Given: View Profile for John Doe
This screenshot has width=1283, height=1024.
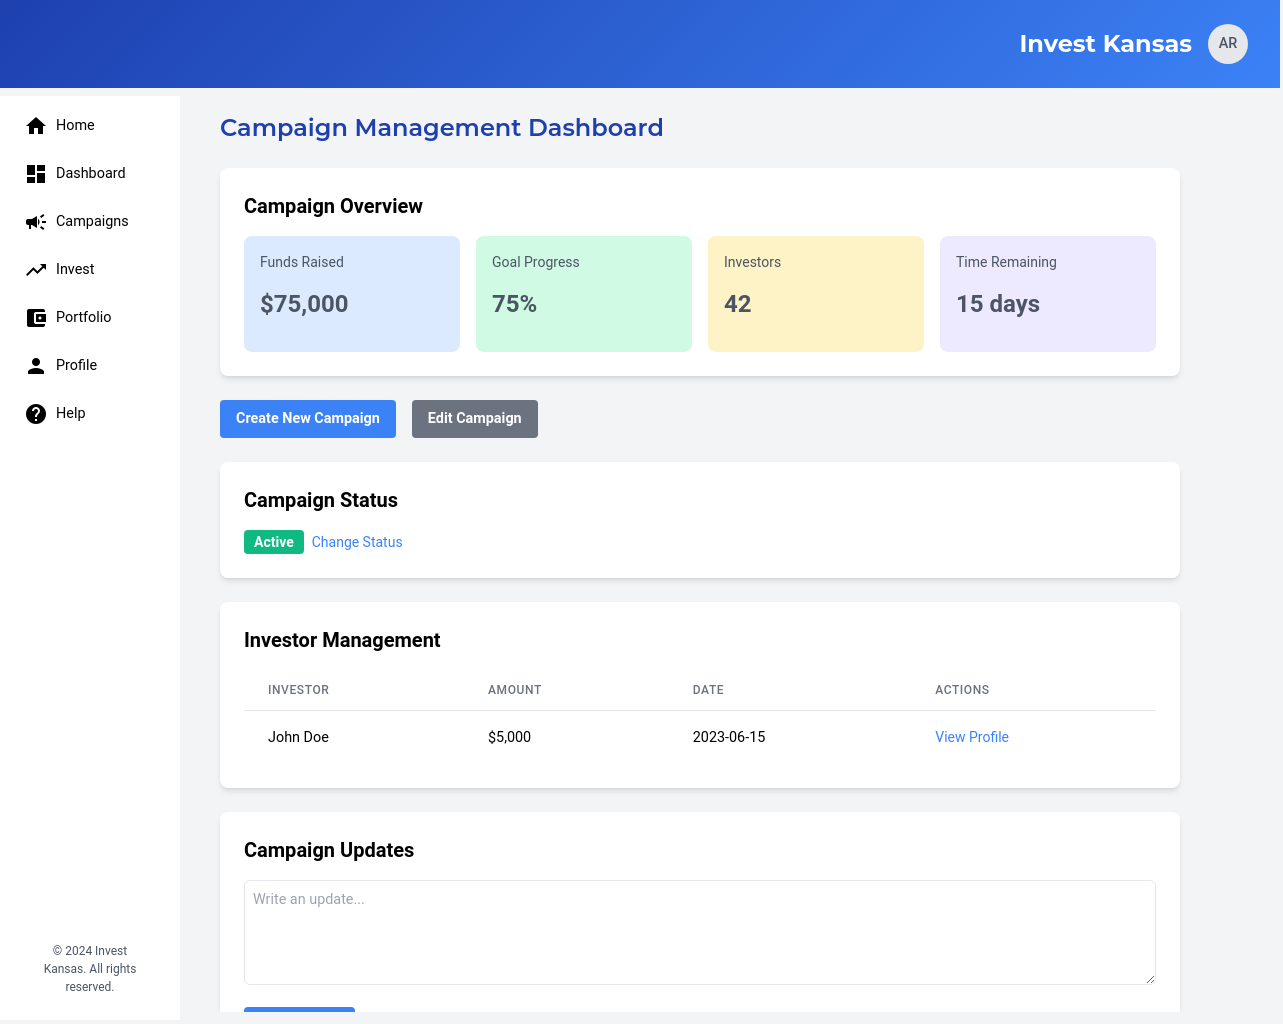Looking at the screenshot, I should (x=971, y=737).
